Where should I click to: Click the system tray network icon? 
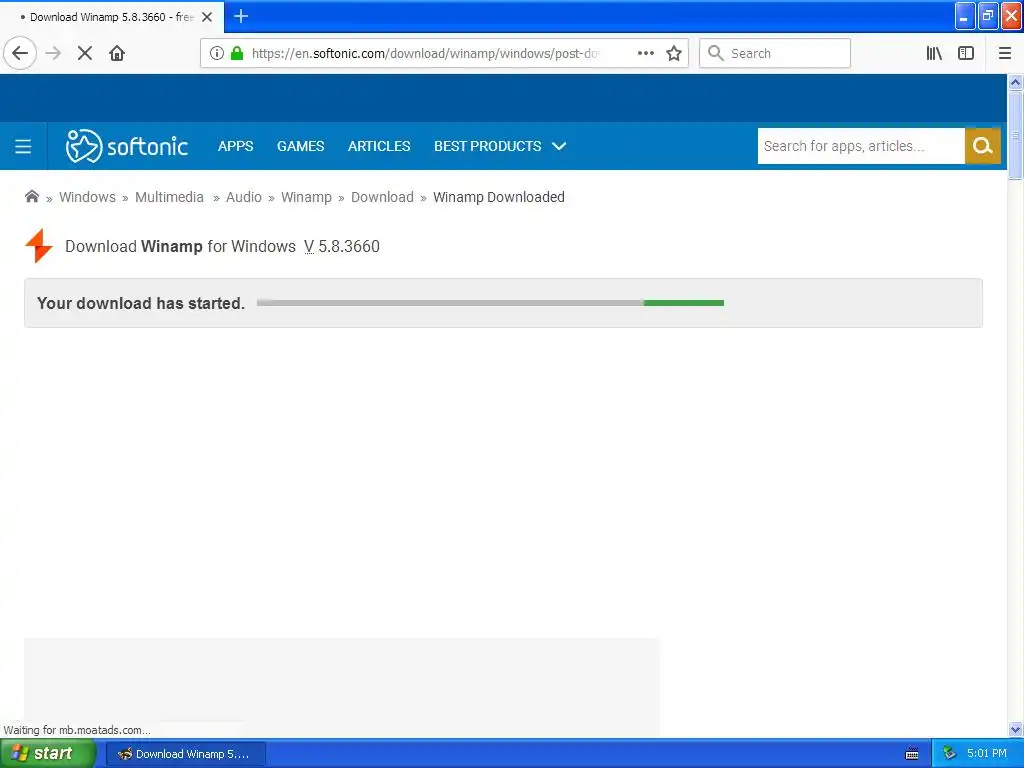[x=950, y=753]
